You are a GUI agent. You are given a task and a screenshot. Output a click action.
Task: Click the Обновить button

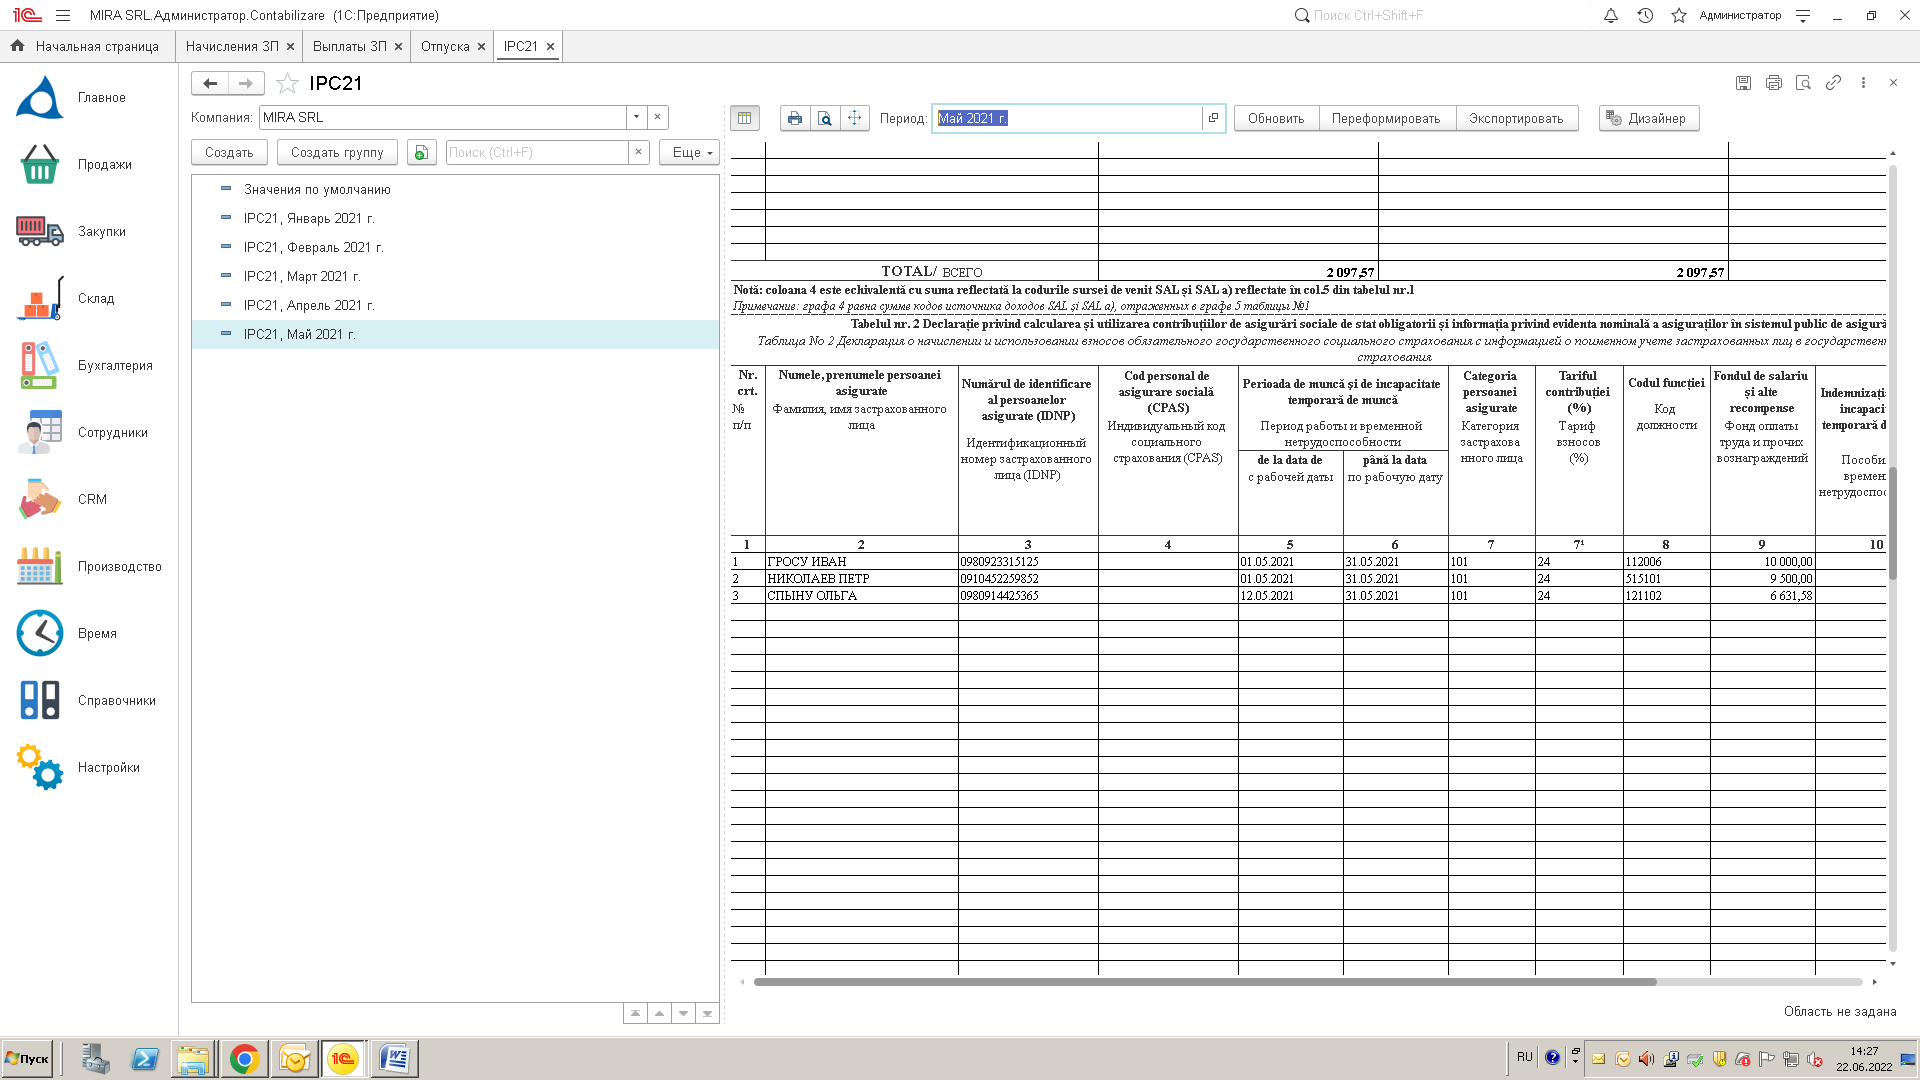pyautogui.click(x=1275, y=118)
